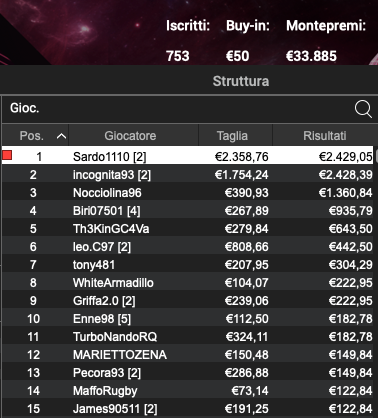Choose the Biri07501 entry
Image resolution: width=378 pixels, height=418 pixels.
click(188, 210)
